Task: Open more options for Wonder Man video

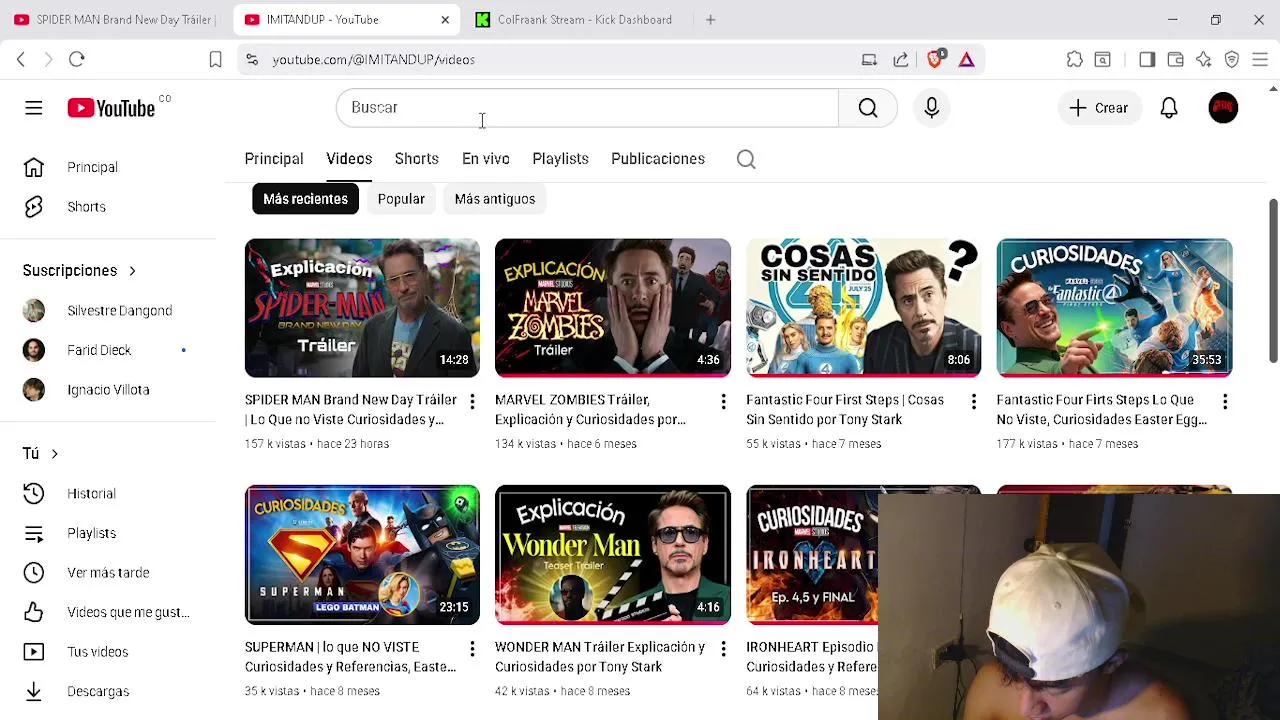Action: point(723,649)
